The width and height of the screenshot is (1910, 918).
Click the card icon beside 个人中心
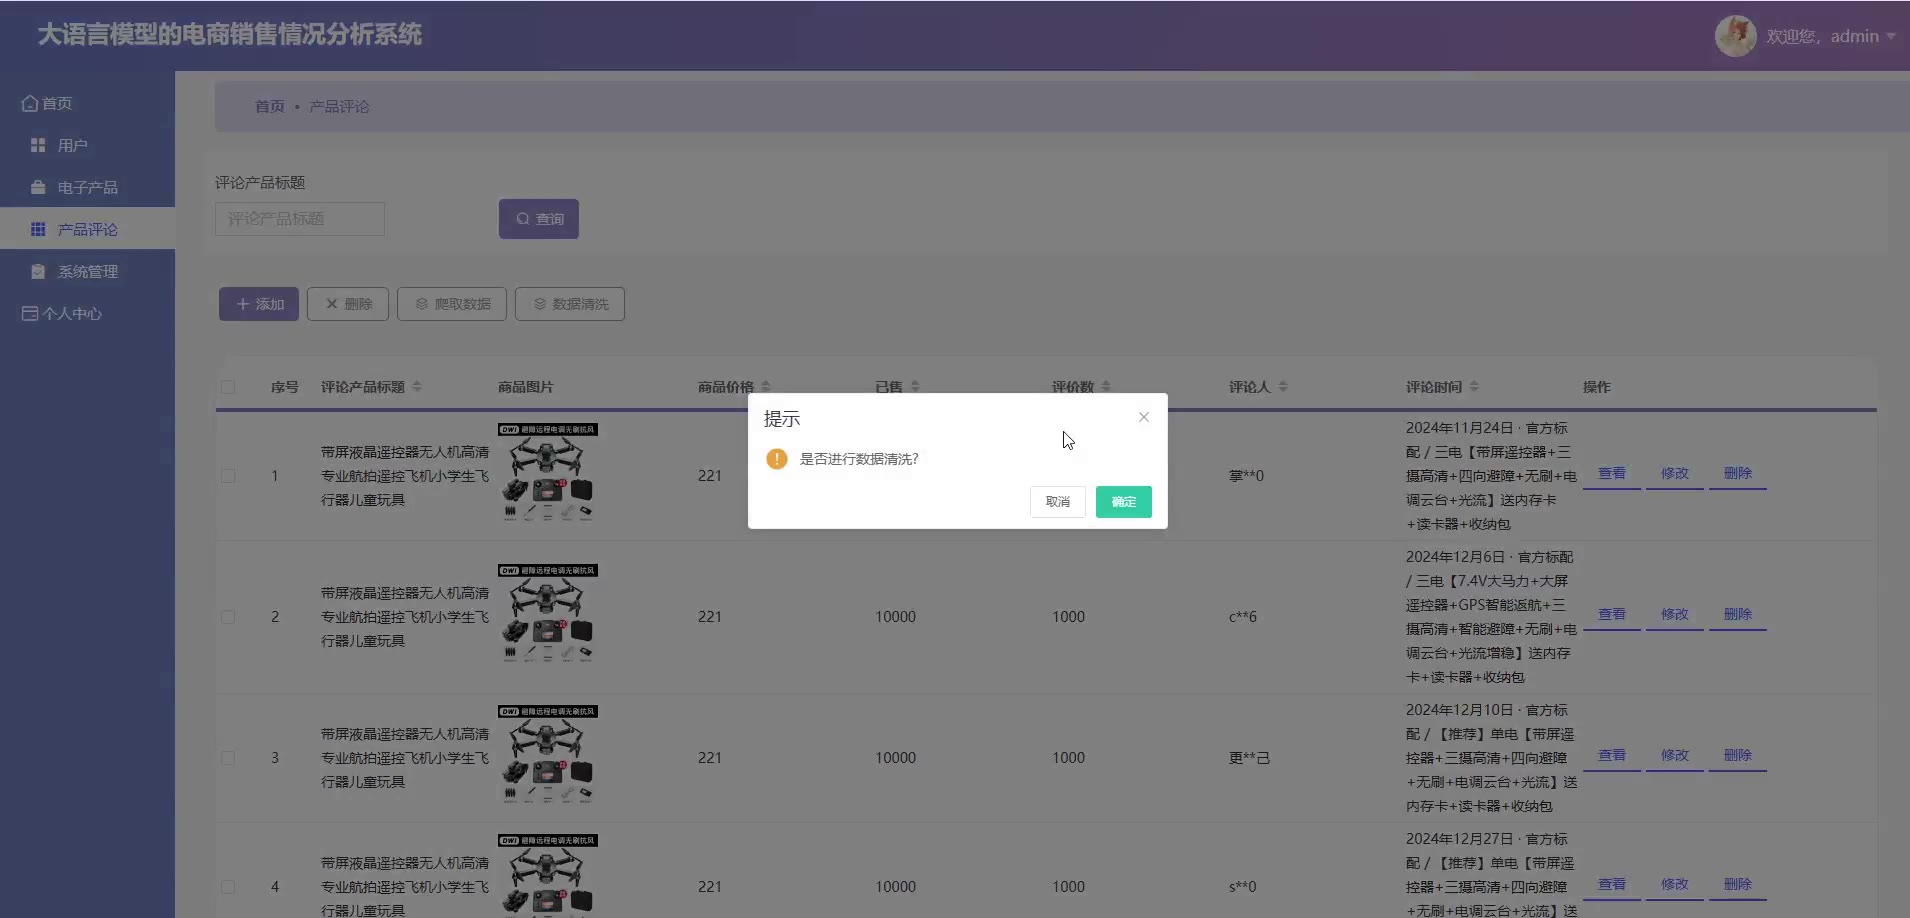pos(30,313)
